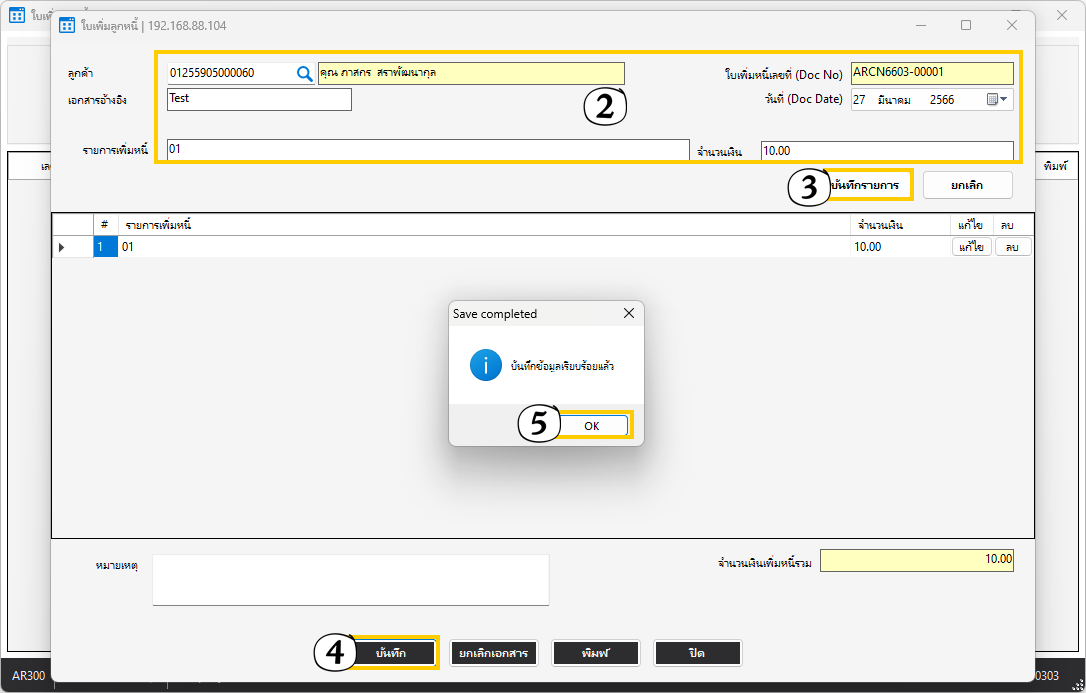The image size is (1086, 693).
Task: Click the หมายเหตุ remarks text box
Action: click(x=350, y=580)
